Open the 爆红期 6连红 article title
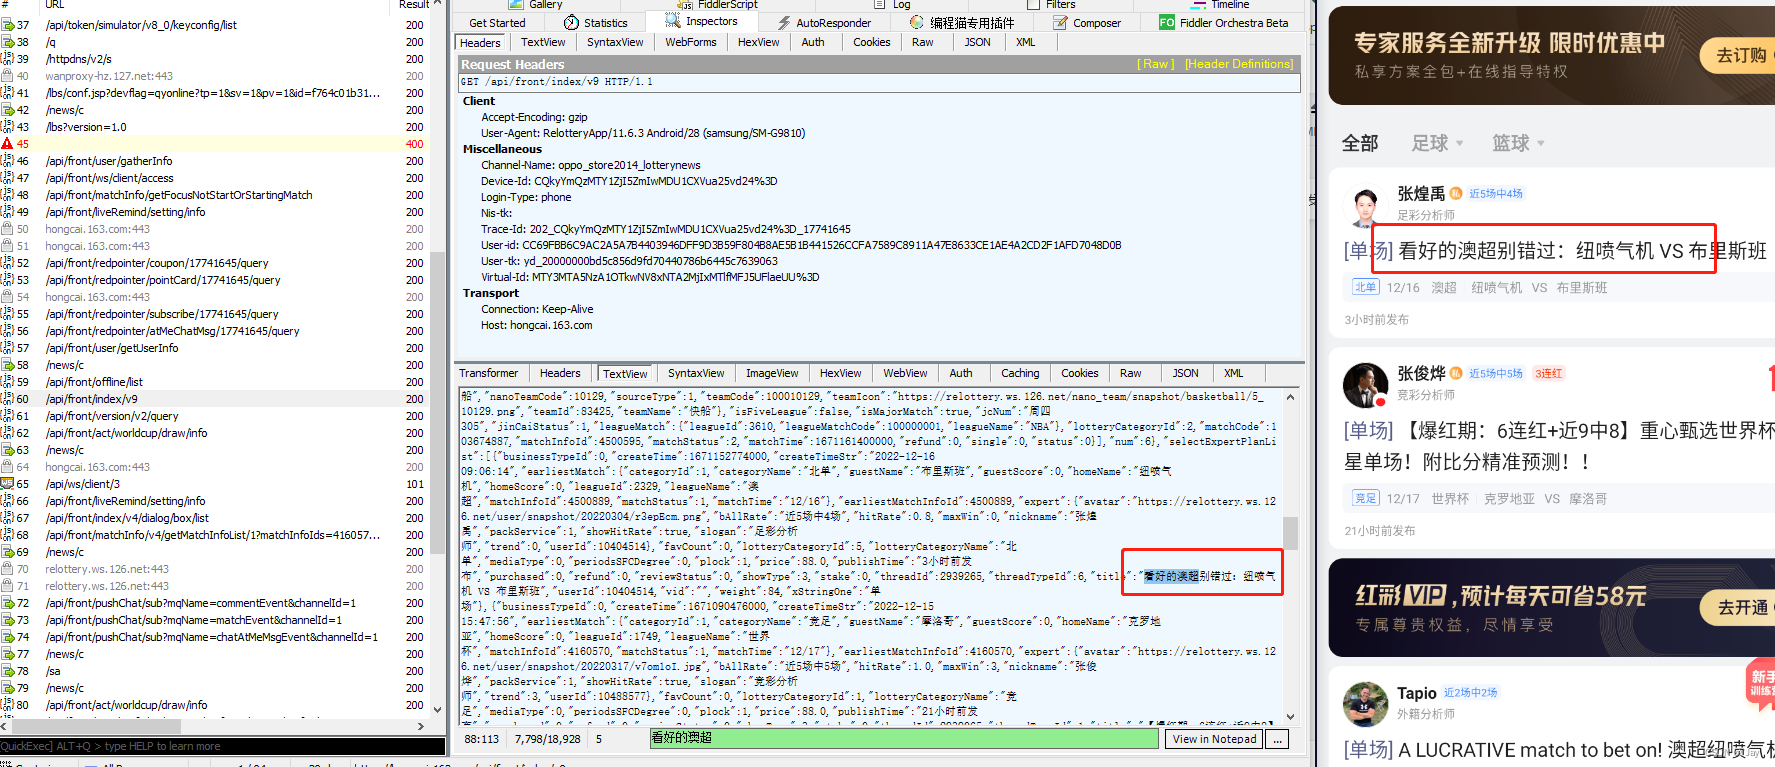This screenshot has height=767, width=1775. click(1559, 446)
